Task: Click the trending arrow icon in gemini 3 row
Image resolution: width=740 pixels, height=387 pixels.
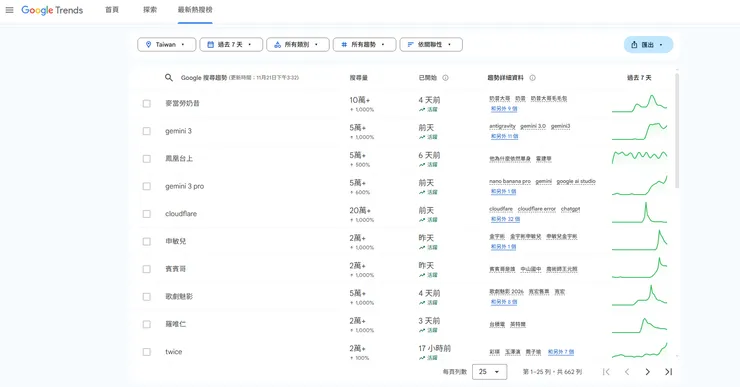Action: pyautogui.click(x=422, y=137)
